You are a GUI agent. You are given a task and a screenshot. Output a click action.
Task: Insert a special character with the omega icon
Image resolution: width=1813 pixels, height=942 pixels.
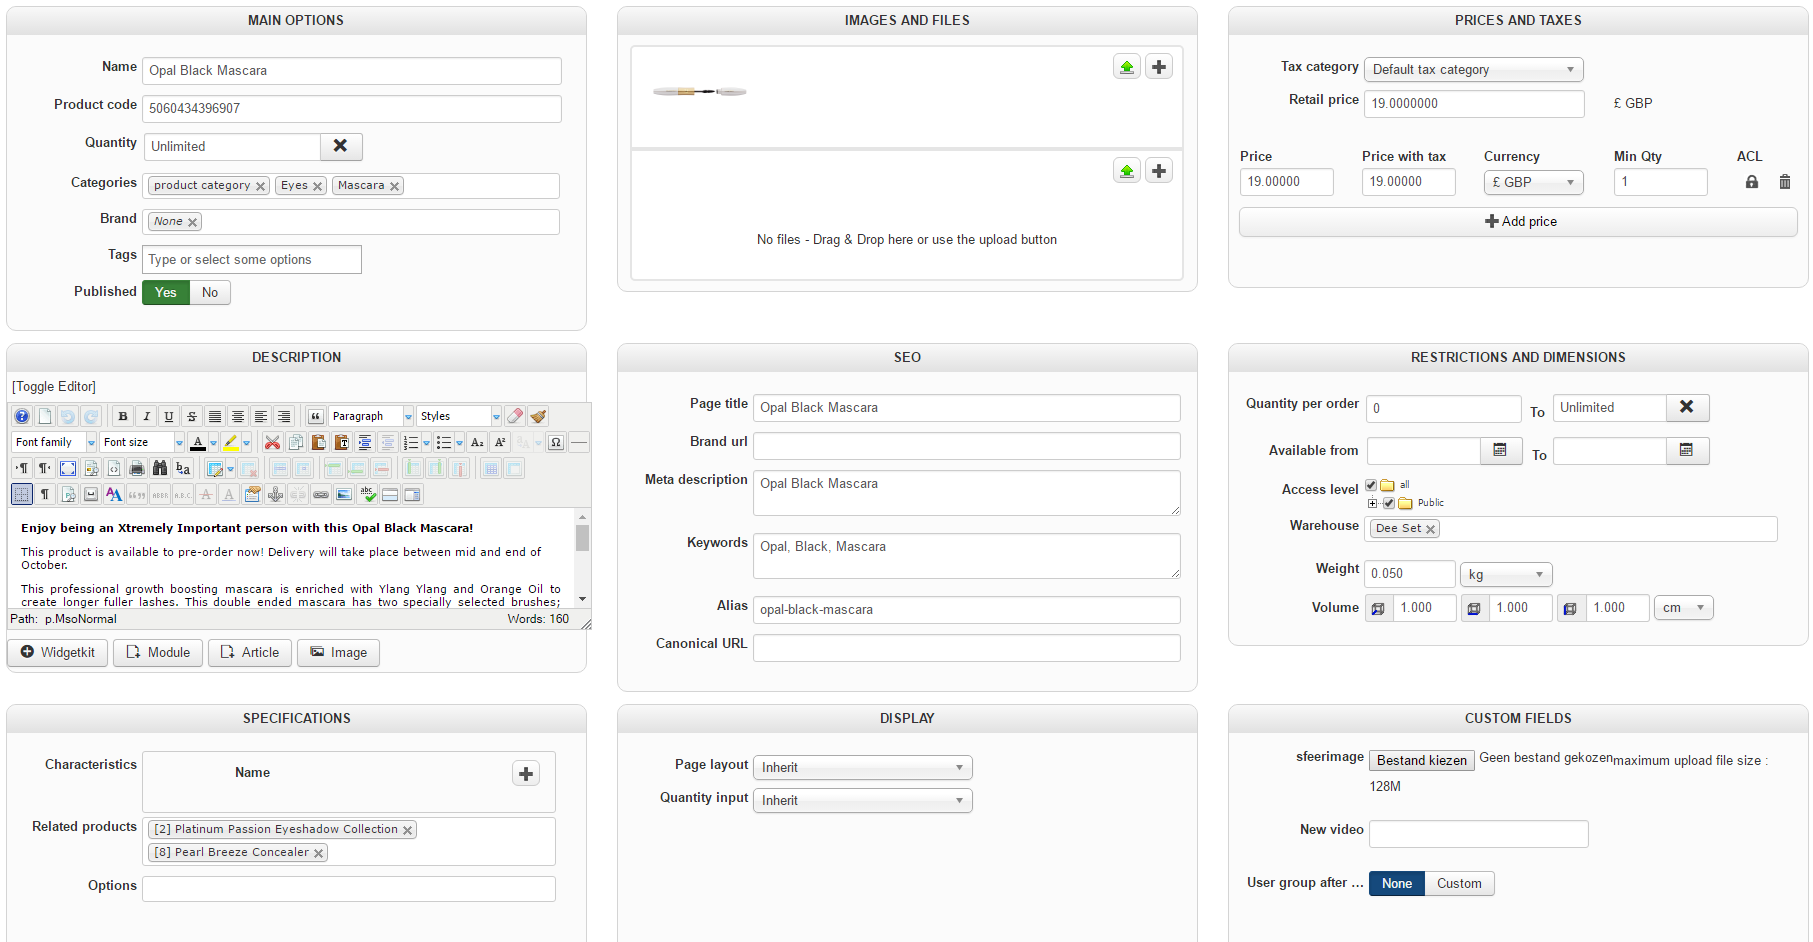(556, 442)
